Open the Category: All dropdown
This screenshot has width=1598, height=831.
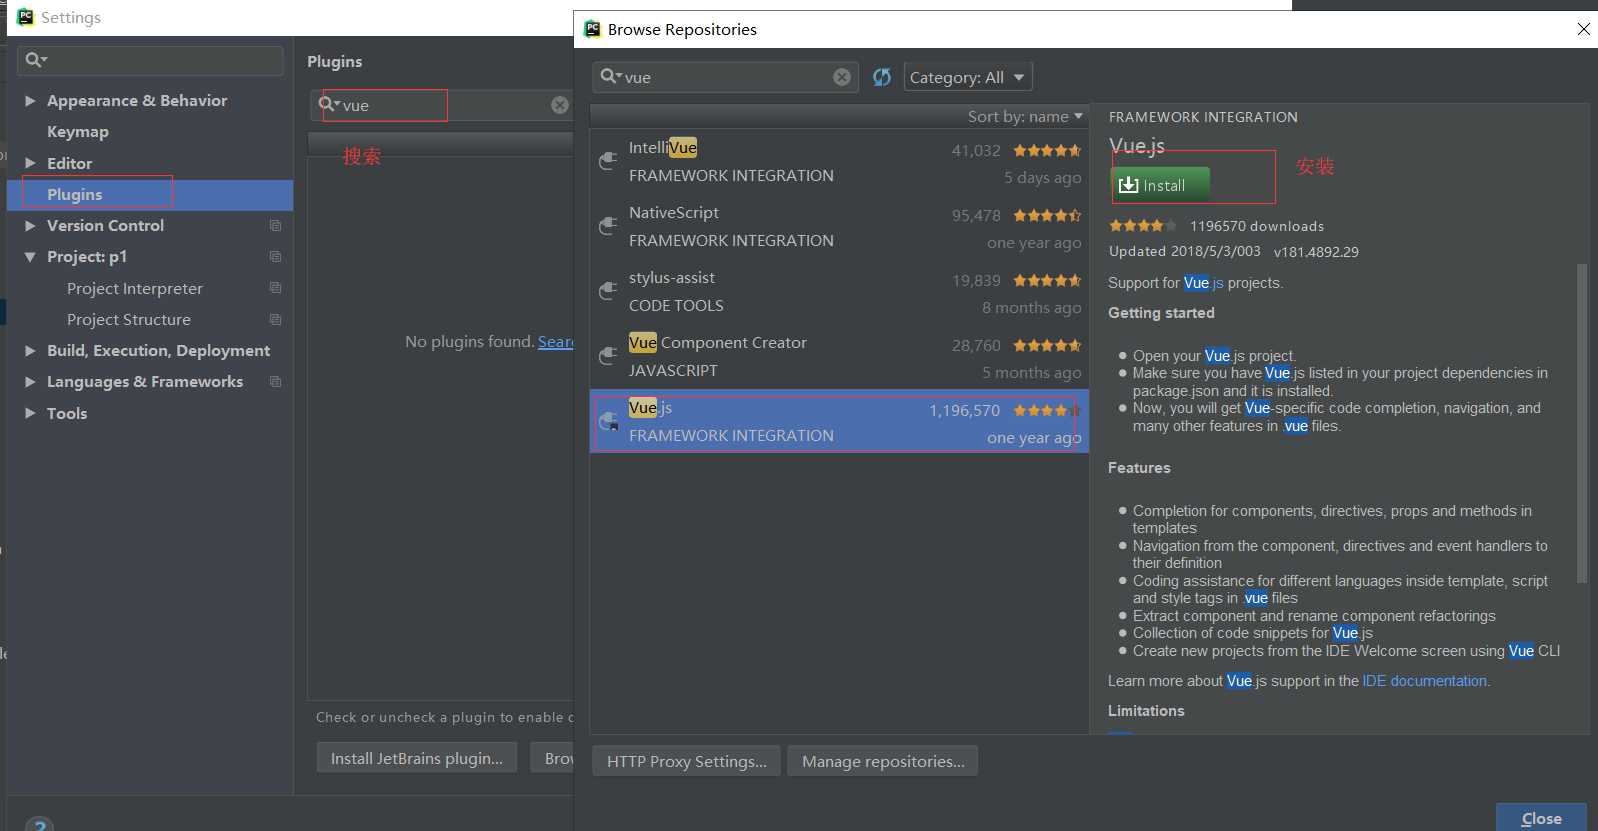(x=967, y=77)
